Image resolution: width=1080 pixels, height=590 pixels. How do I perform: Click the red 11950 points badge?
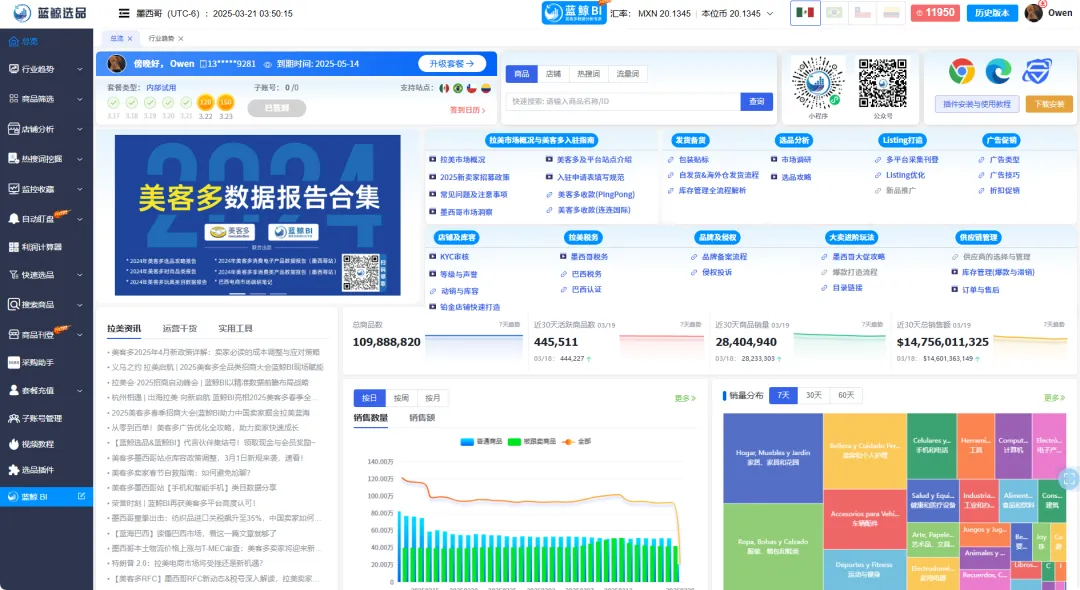[935, 12]
